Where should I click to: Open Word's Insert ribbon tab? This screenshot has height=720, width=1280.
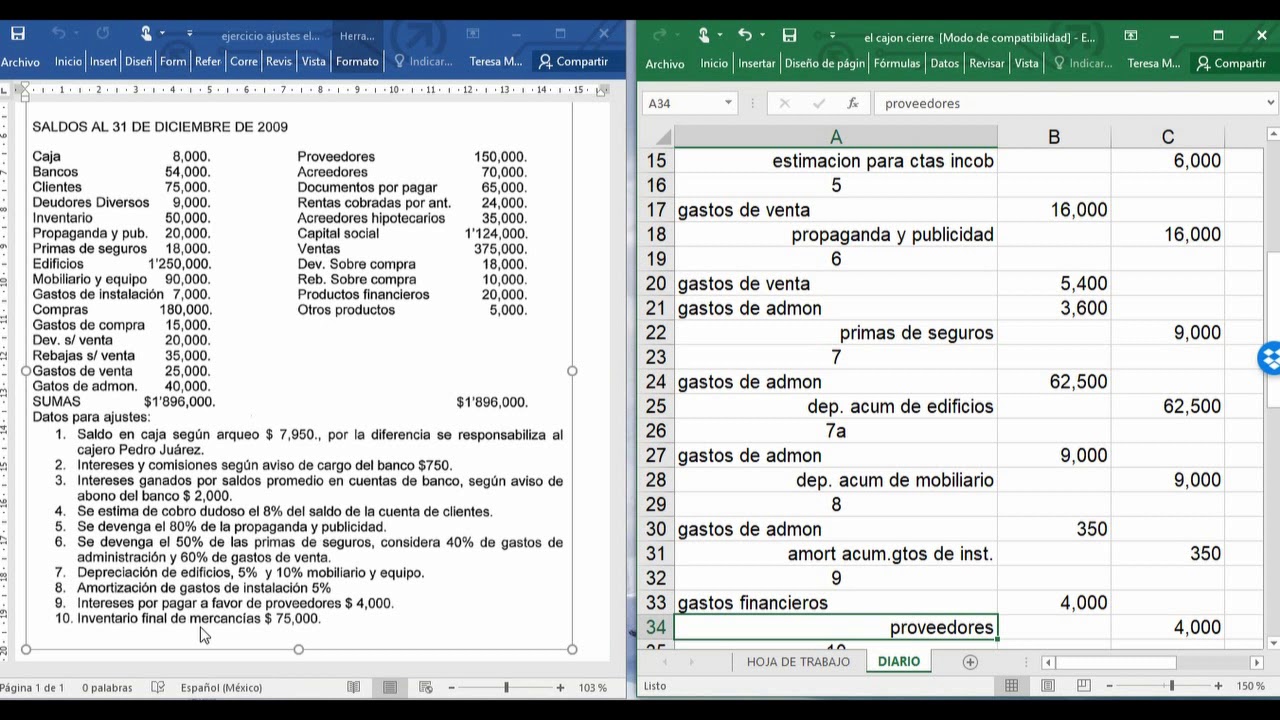103,62
